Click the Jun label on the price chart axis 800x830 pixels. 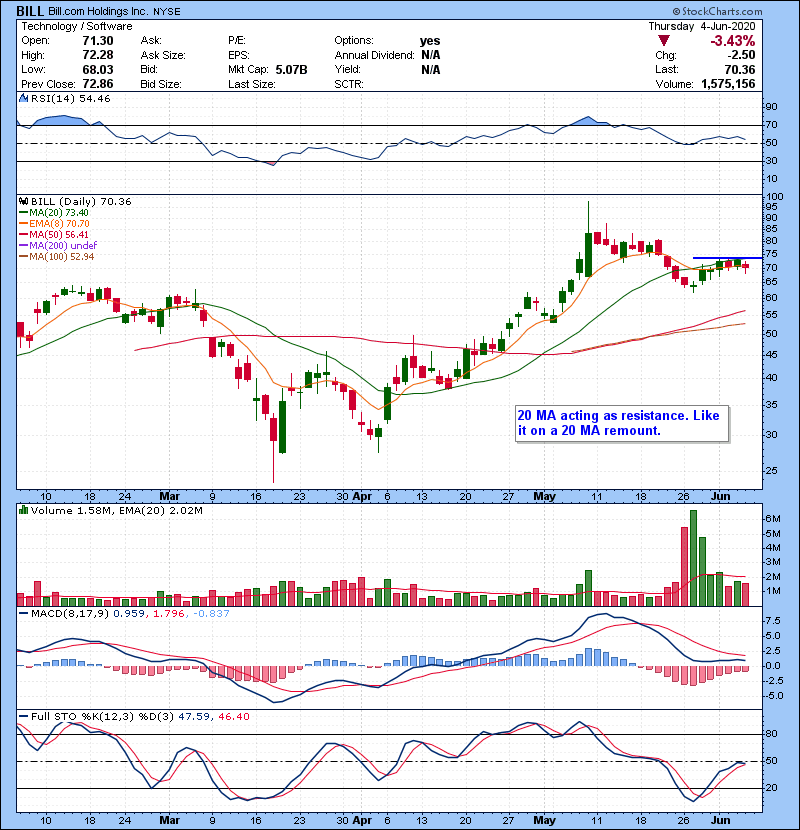721,496
